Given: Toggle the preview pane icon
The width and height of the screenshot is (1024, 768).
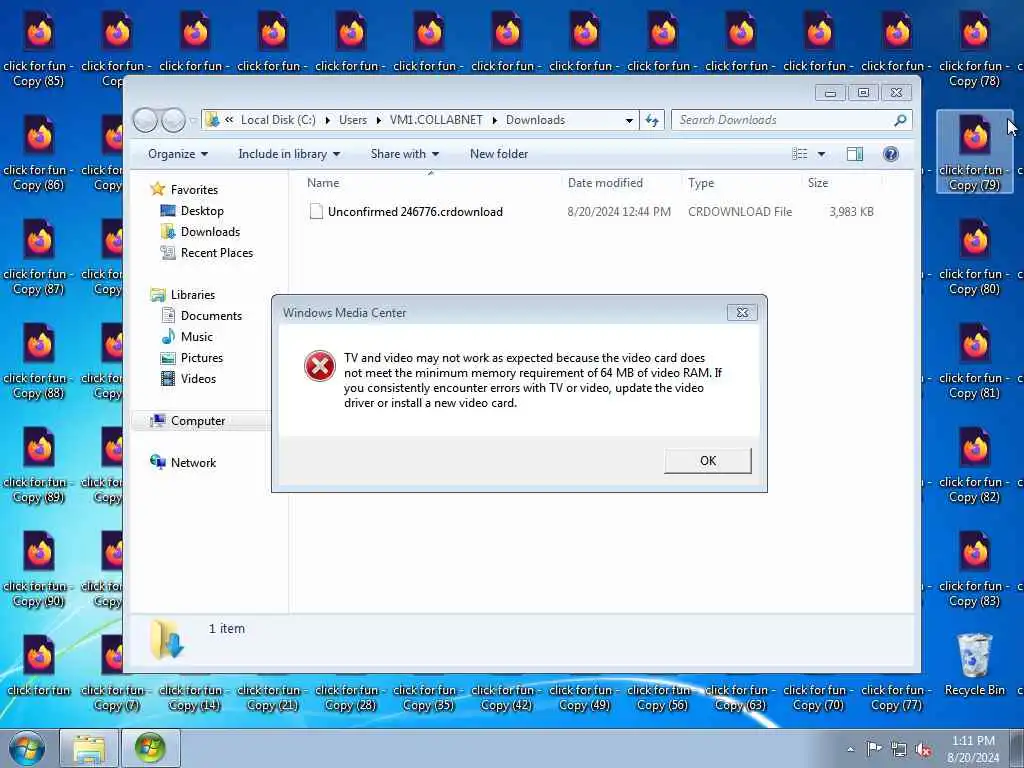Looking at the screenshot, I should (x=855, y=154).
